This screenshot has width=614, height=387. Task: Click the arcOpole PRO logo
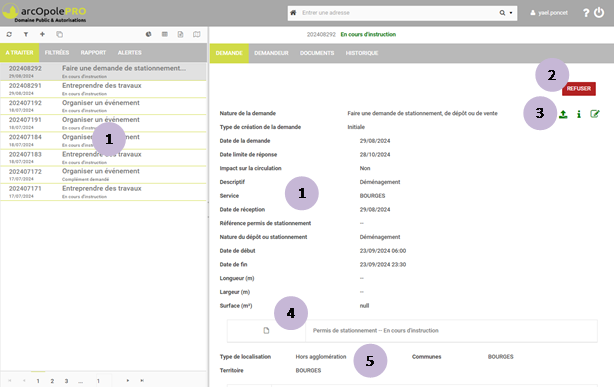tap(44, 13)
